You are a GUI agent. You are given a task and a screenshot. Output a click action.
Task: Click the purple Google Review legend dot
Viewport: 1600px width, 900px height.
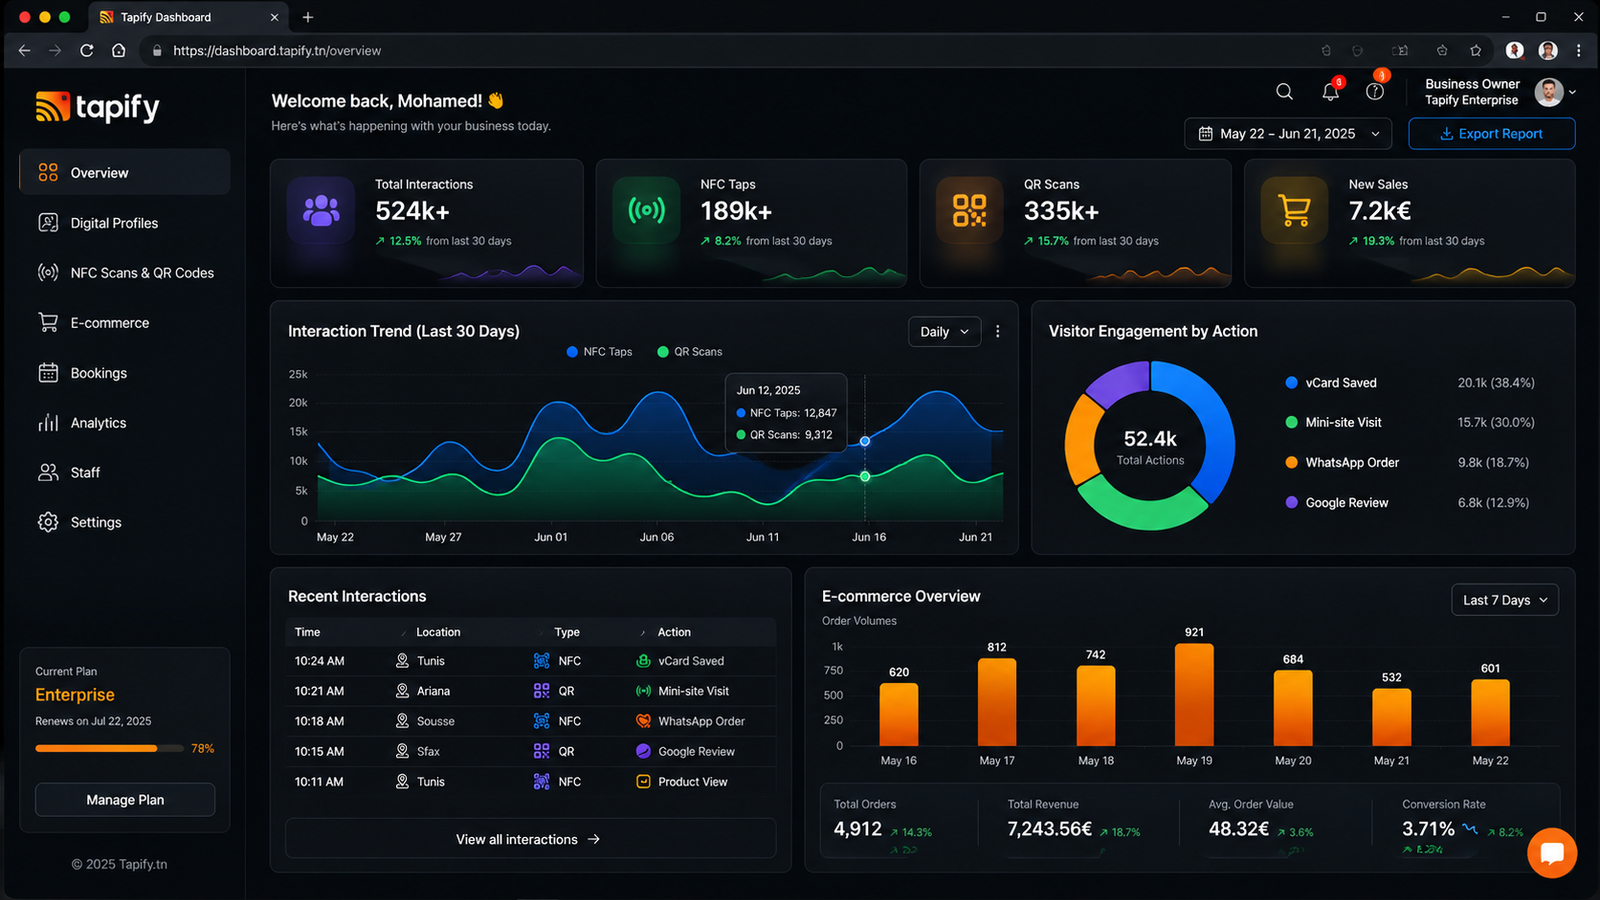pos(1291,503)
